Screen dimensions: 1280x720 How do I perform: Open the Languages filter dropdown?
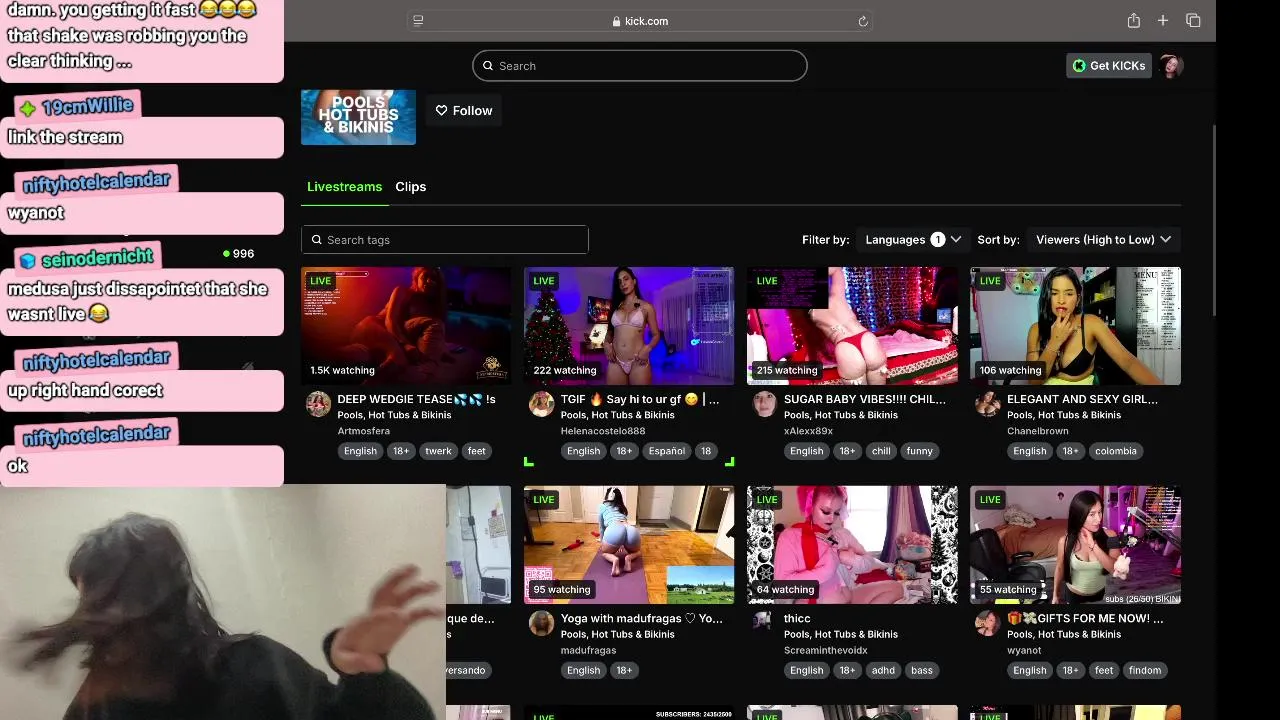point(913,240)
